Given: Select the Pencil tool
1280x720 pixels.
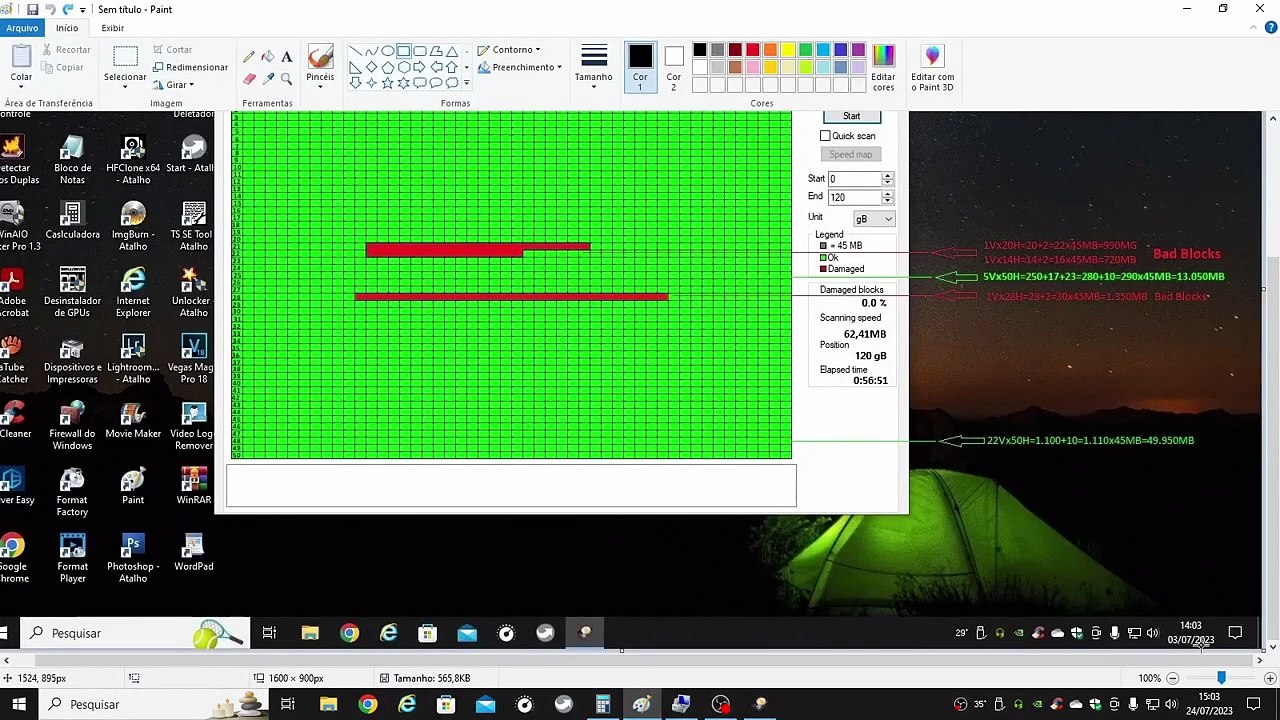Looking at the screenshot, I should click(x=249, y=57).
